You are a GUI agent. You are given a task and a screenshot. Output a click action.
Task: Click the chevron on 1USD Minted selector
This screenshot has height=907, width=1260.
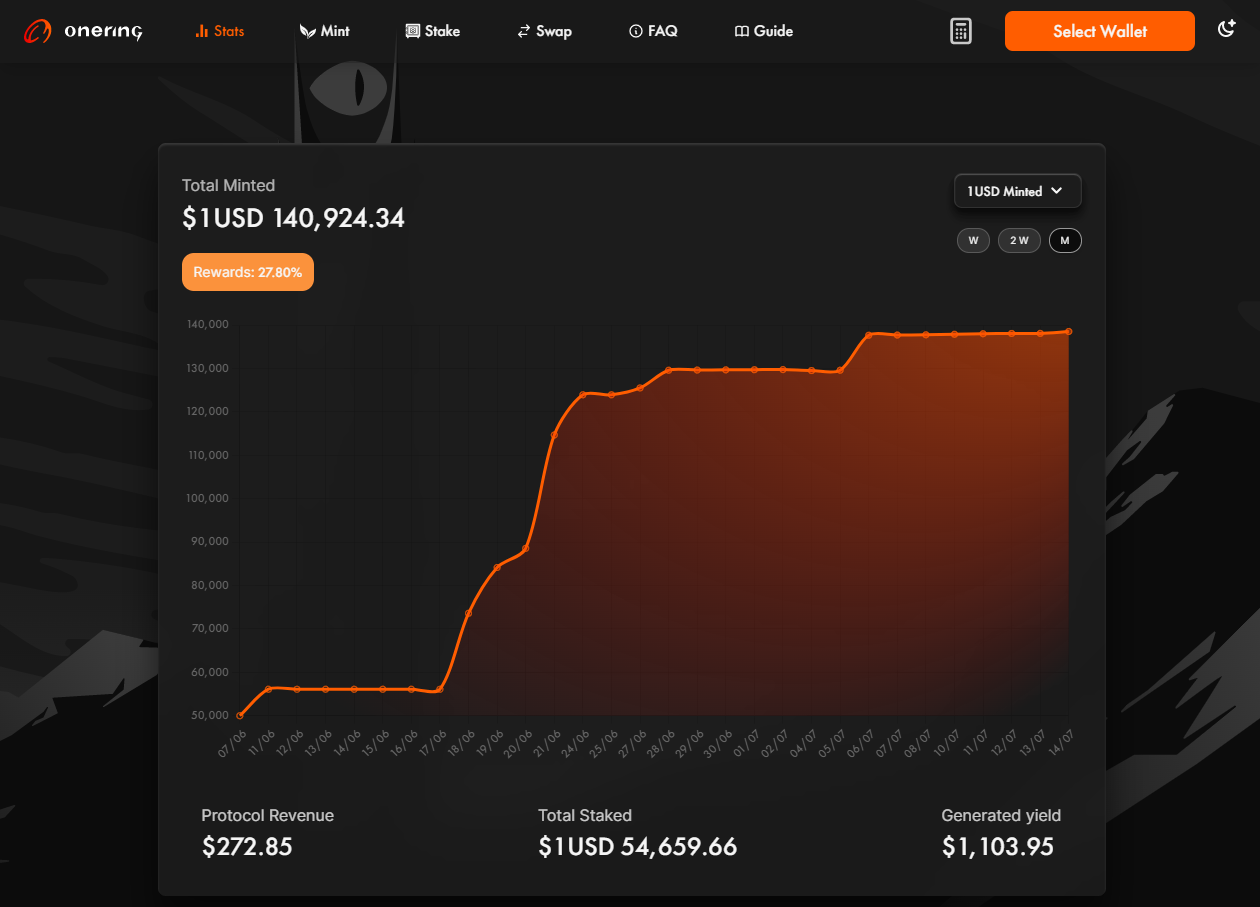tap(1057, 191)
